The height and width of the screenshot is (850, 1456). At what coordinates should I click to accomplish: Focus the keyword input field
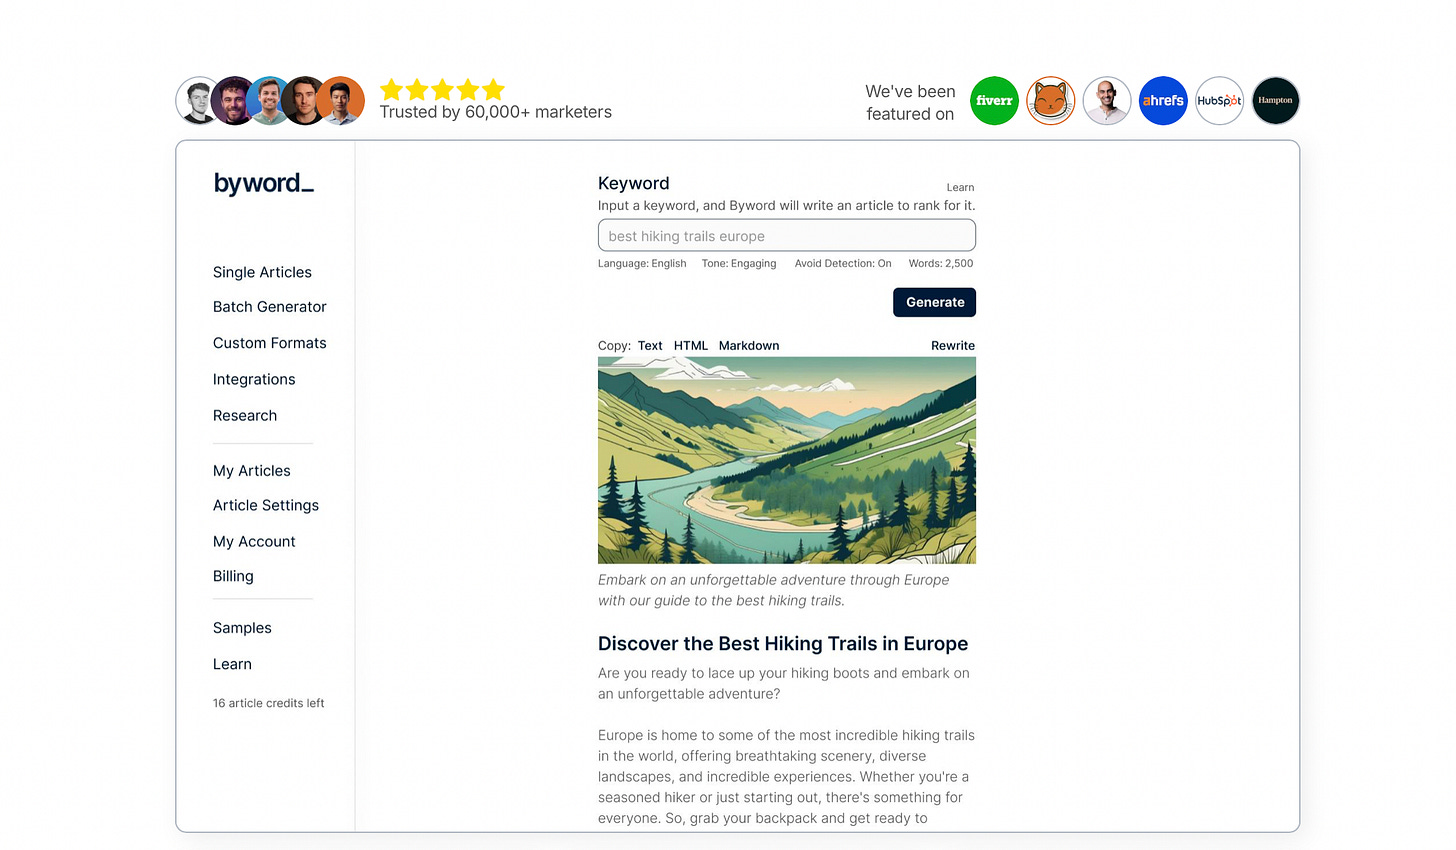click(x=787, y=235)
